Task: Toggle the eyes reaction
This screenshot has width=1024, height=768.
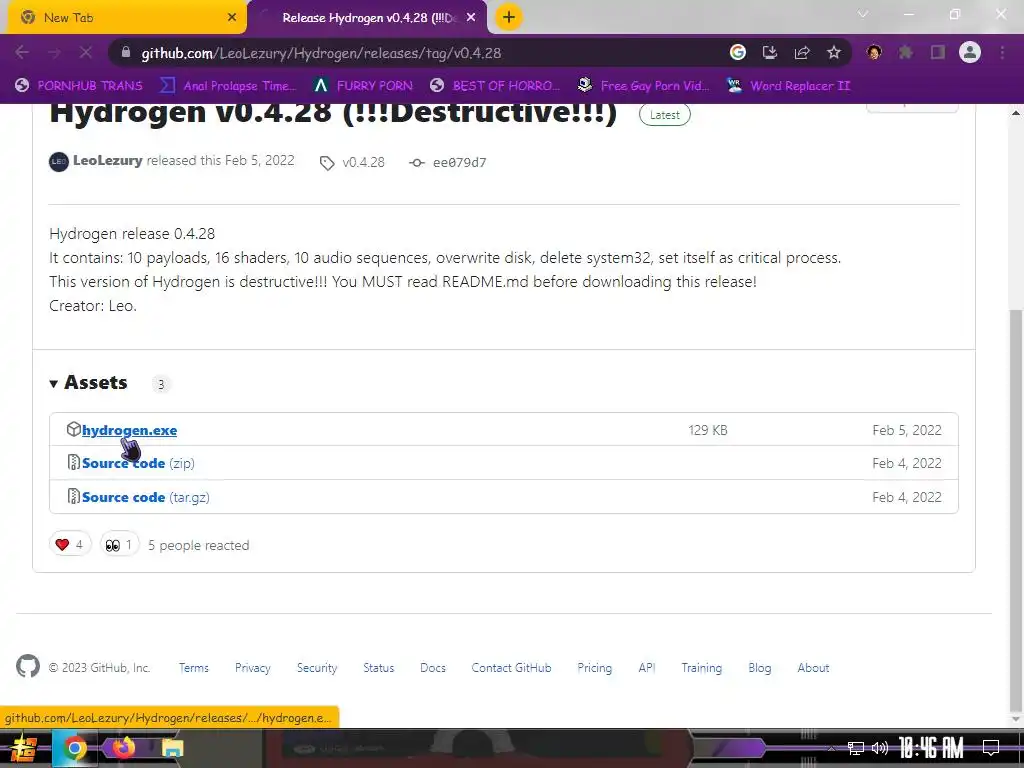Action: pos(120,544)
